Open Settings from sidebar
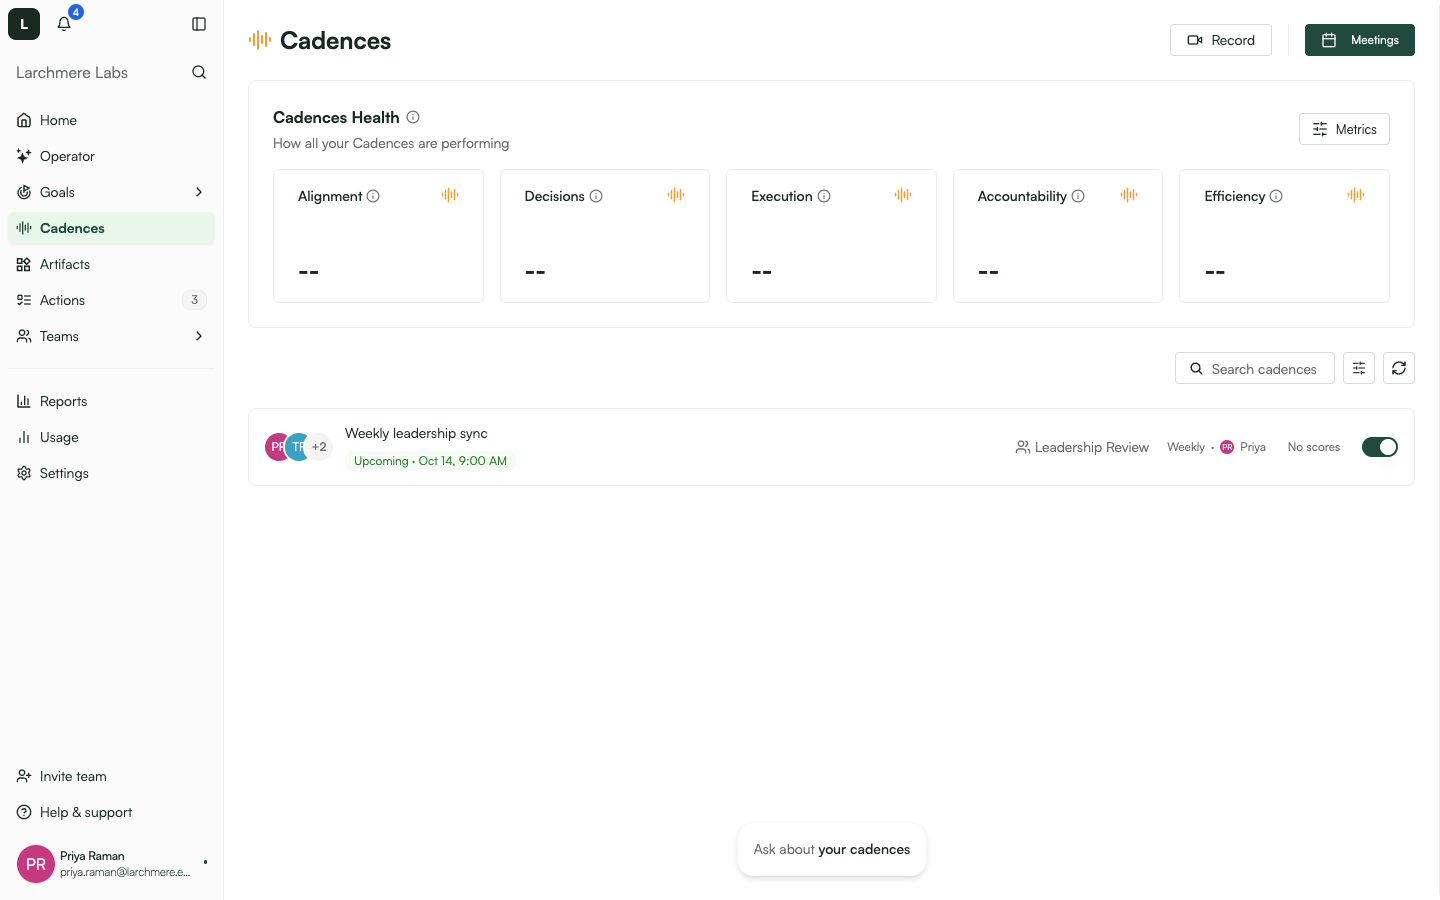Image resolution: width=1440 pixels, height=900 pixels. point(111,473)
